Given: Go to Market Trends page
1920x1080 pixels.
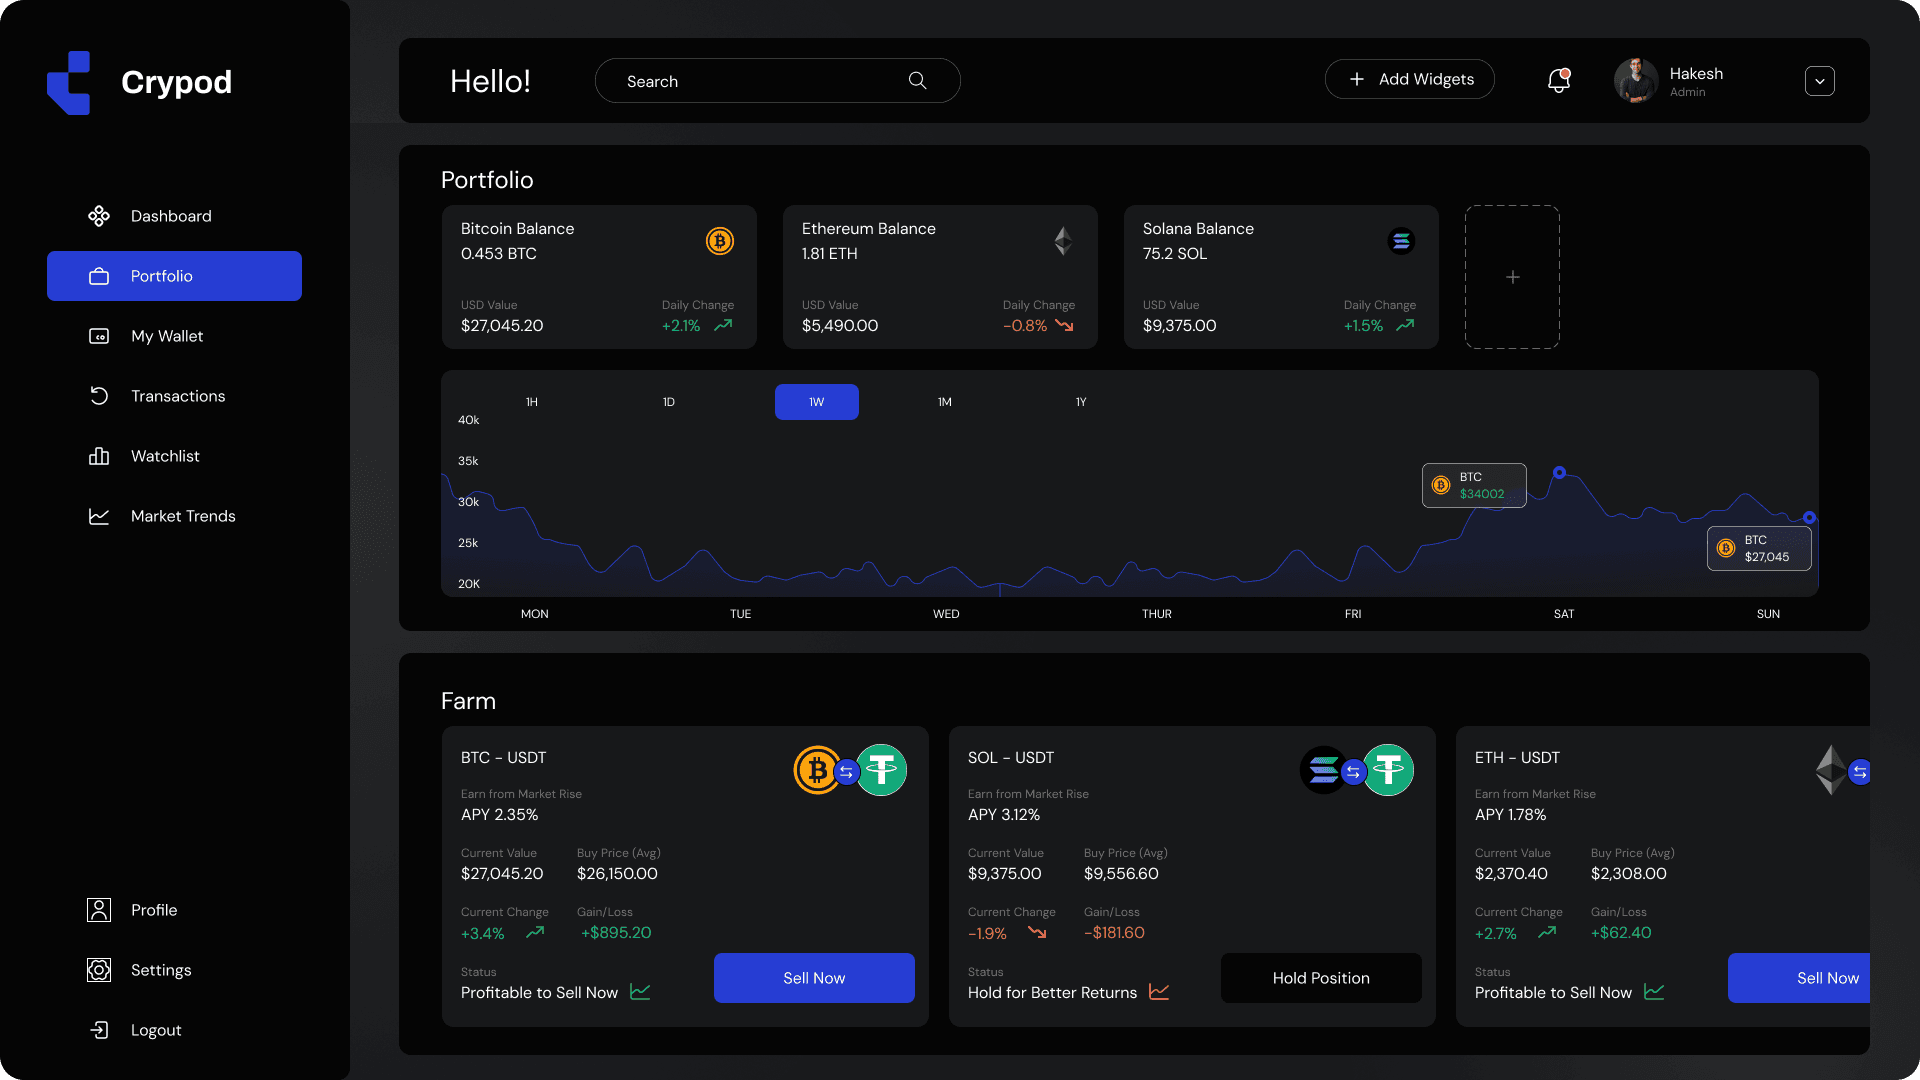Looking at the screenshot, I should (x=183, y=516).
